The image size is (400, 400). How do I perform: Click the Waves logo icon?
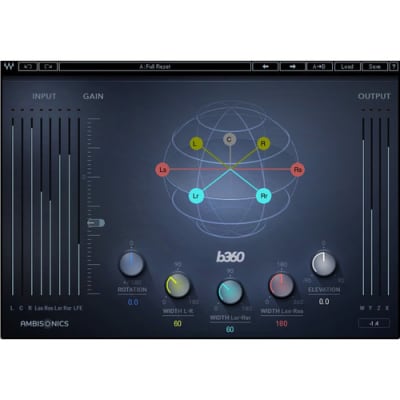[9, 66]
